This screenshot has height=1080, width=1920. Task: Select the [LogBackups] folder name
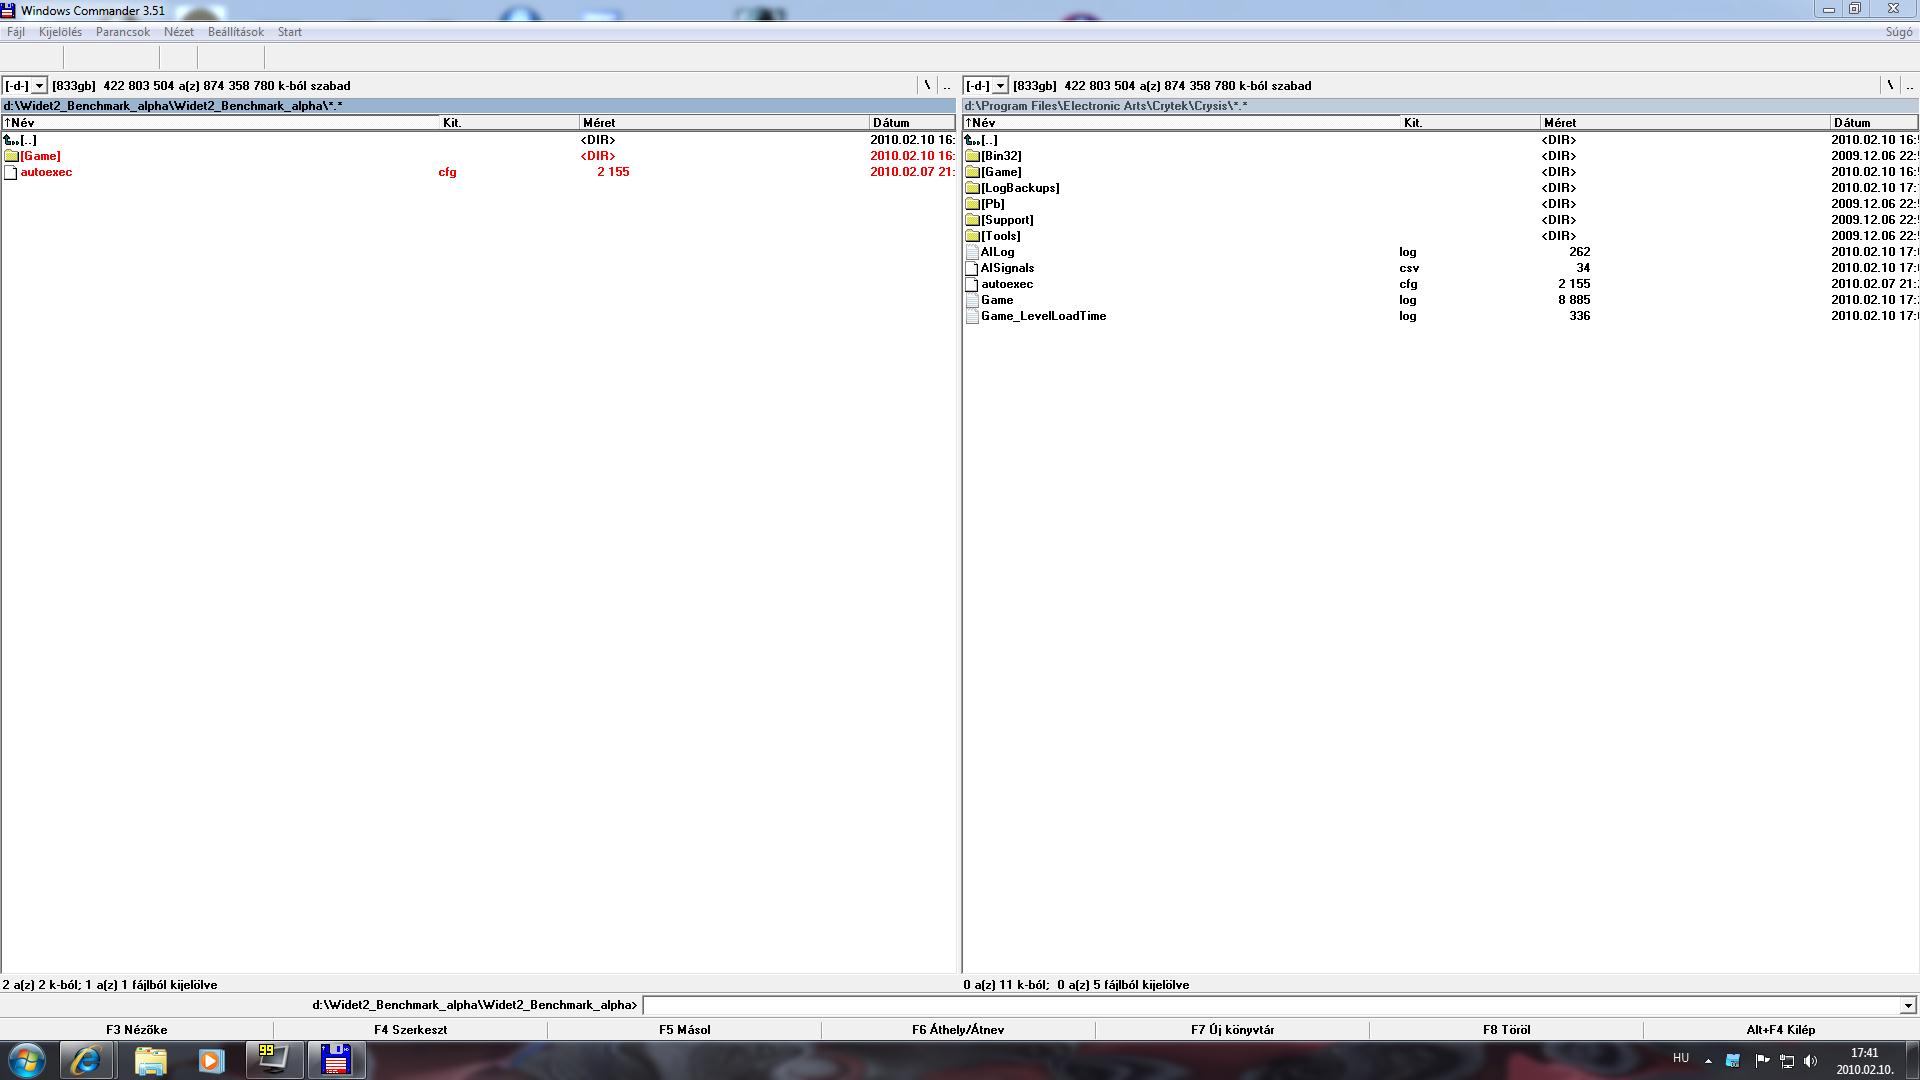pos(1020,188)
